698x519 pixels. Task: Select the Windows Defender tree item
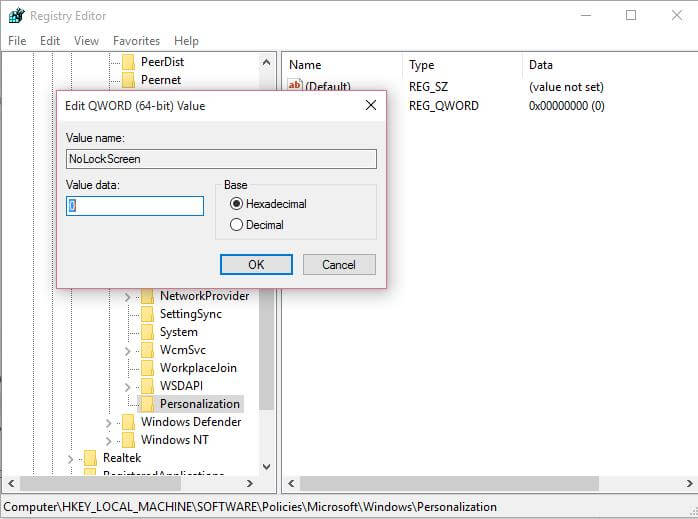click(191, 422)
